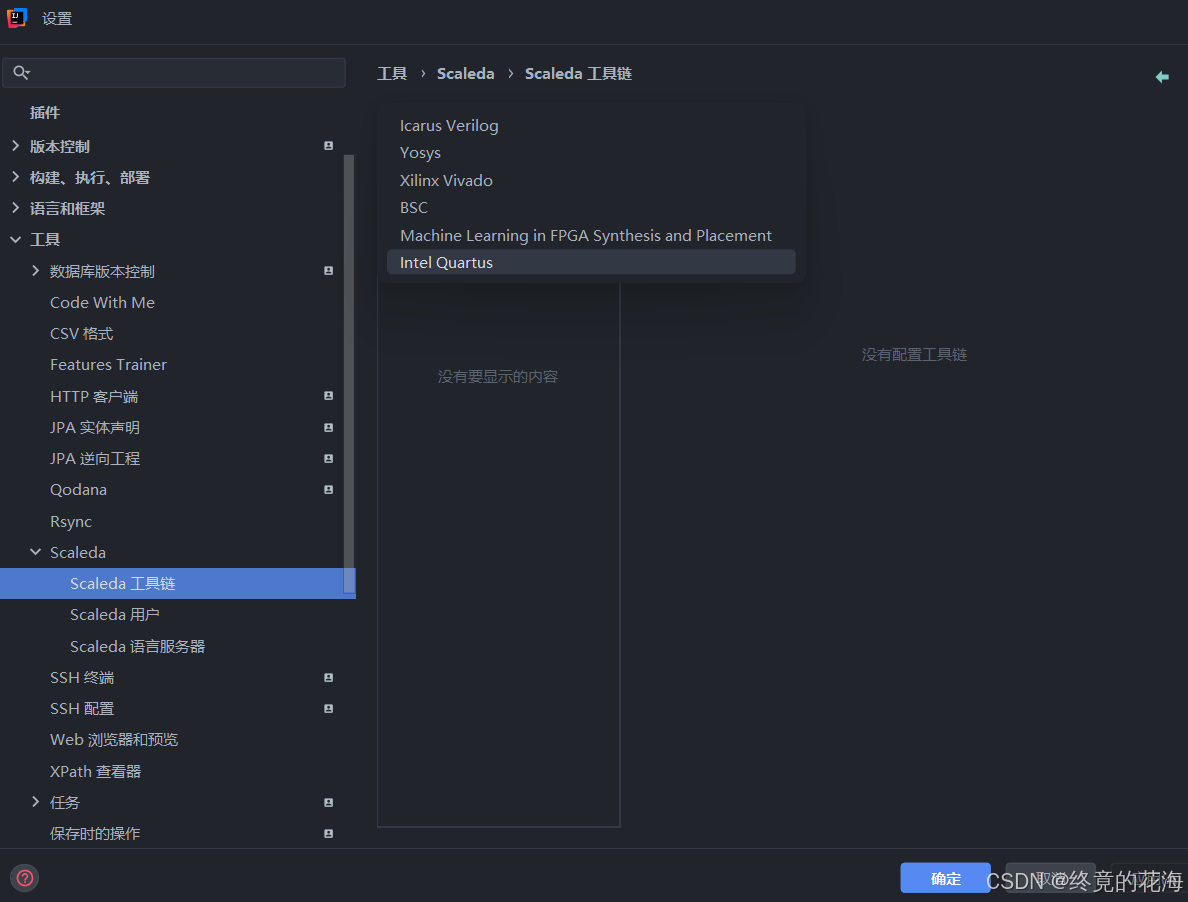Click the IntelliJ IDEA logo icon

[x=17, y=18]
